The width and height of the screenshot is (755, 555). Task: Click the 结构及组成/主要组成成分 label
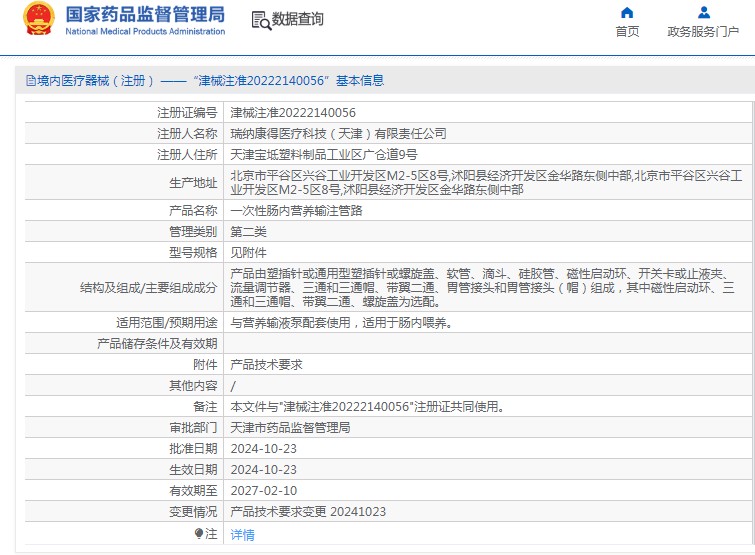click(x=148, y=288)
